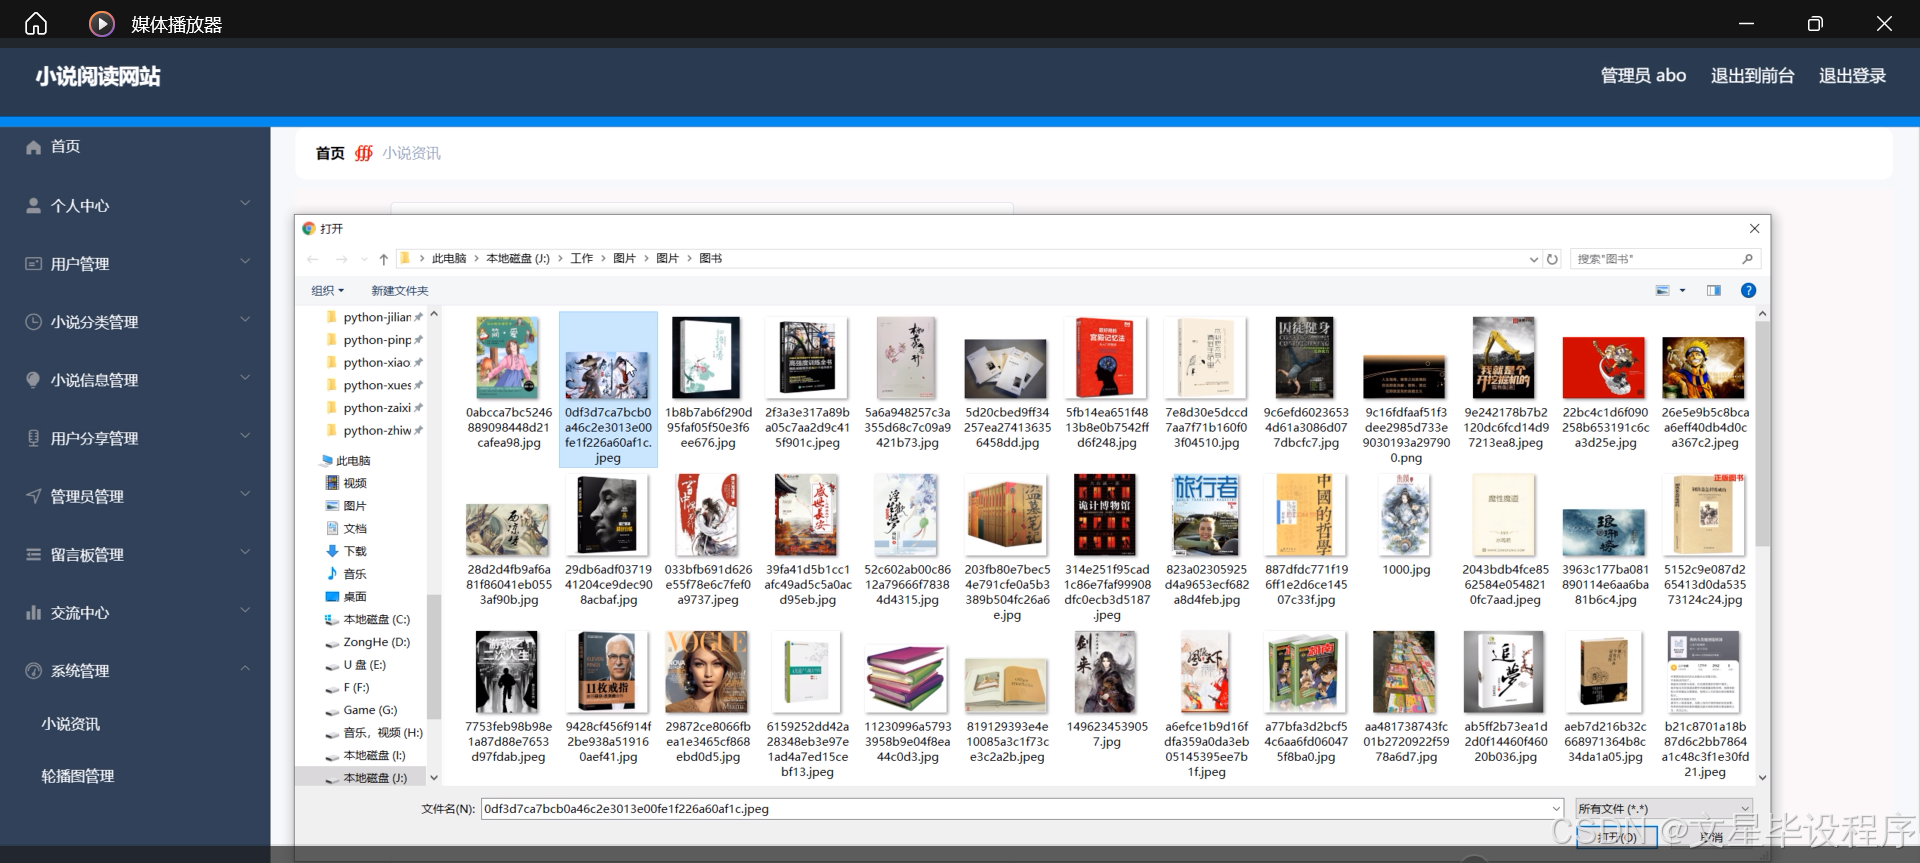Viewport: 1920px width, 863px height.
Task: Click 管理员 abo in the header
Action: click(1643, 76)
